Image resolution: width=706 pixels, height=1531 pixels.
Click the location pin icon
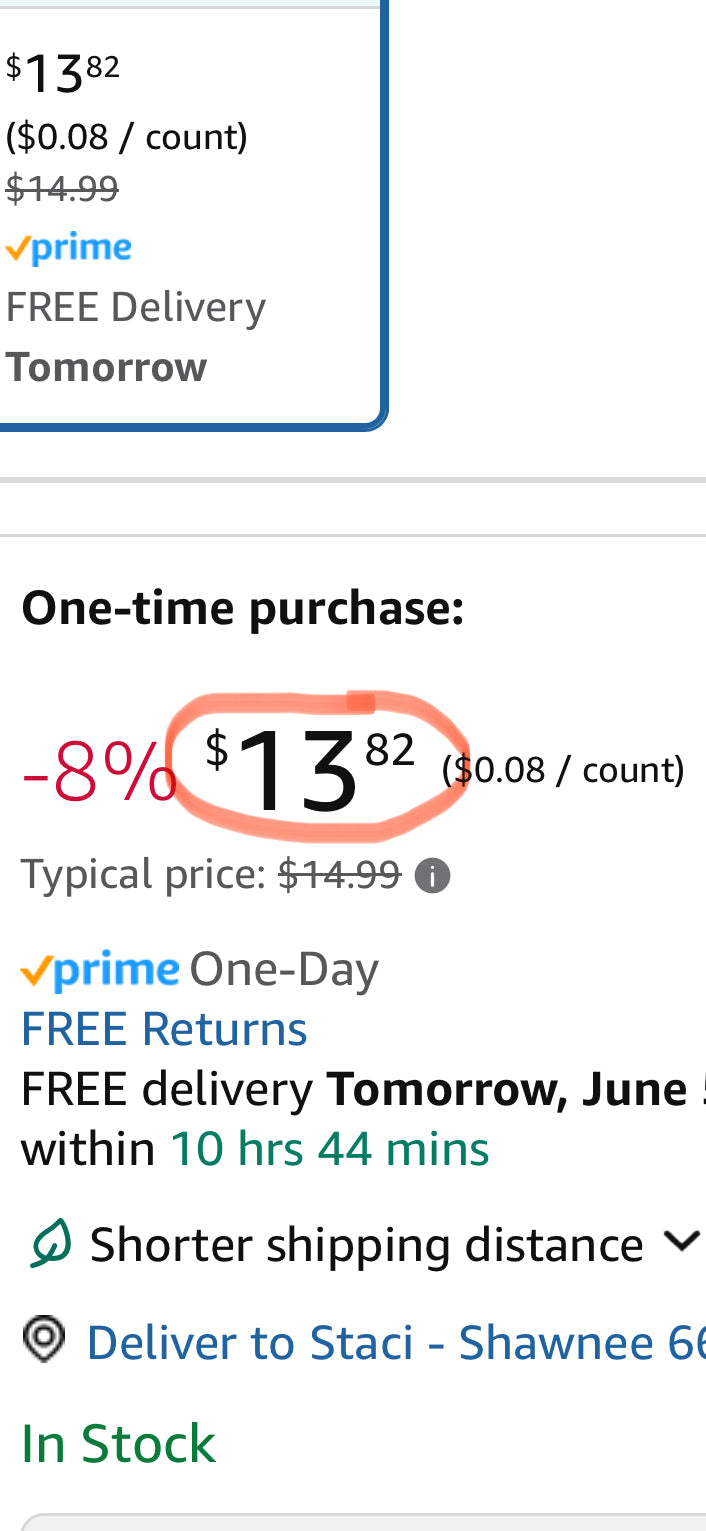tap(44, 1339)
